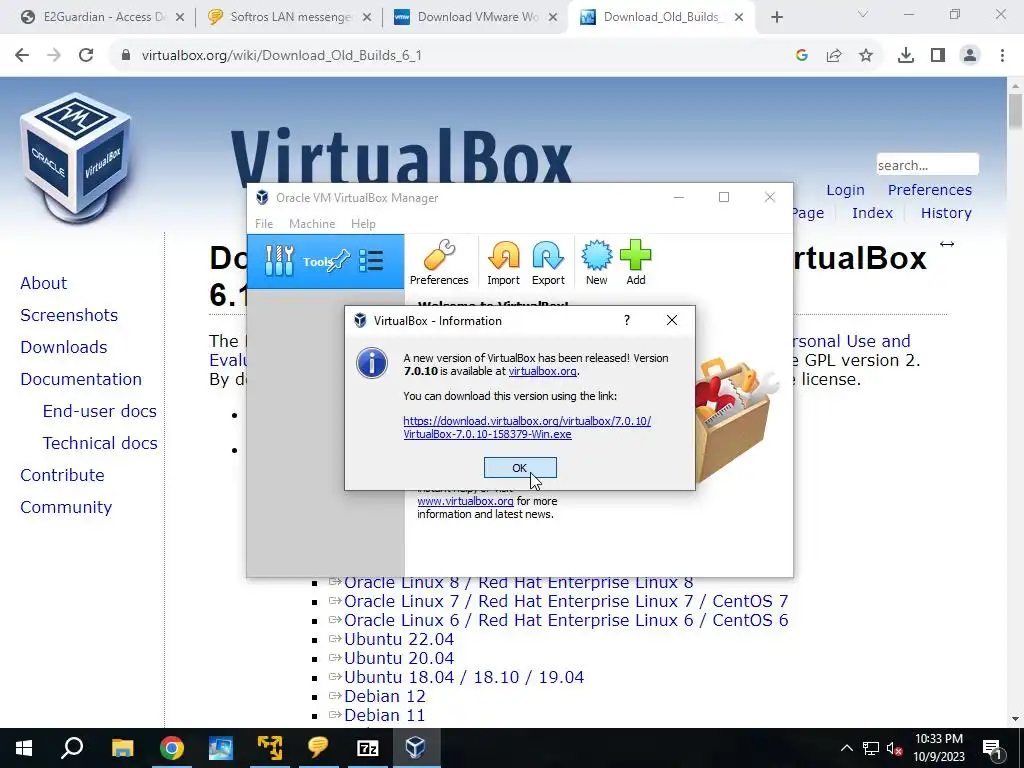Open End-user docs link
The image size is (1024, 768).
pos(99,411)
